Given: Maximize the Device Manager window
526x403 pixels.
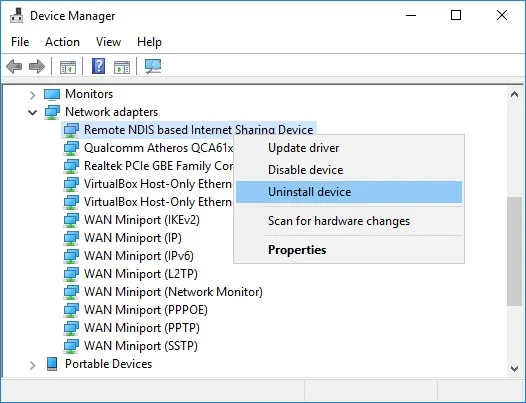Looking at the screenshot, I should click(456, 15).
